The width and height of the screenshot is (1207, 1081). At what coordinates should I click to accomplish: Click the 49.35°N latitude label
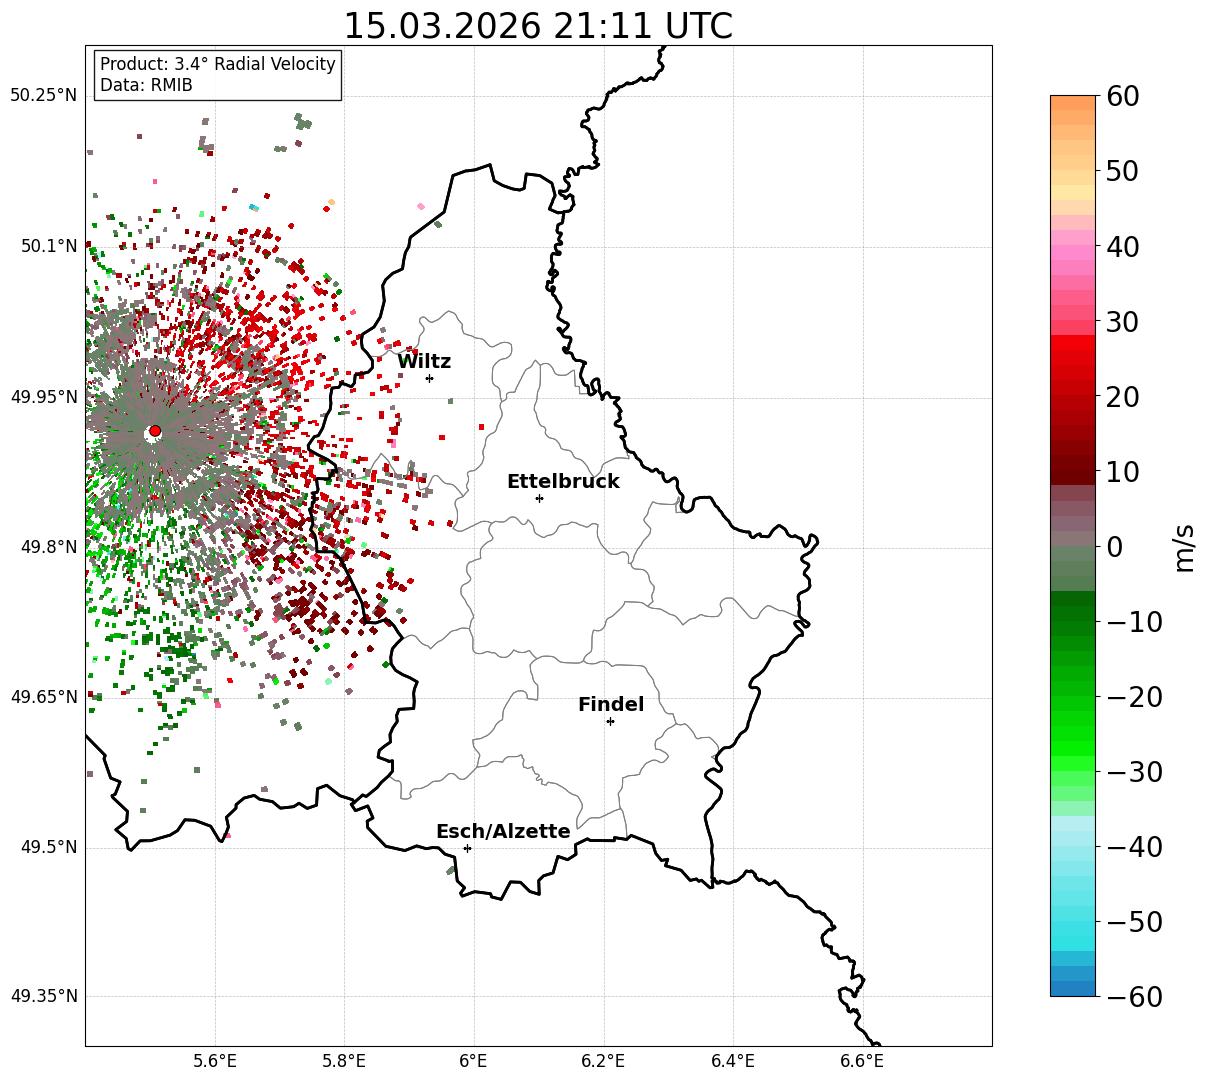pyautogui.click(x=43, y=997)
